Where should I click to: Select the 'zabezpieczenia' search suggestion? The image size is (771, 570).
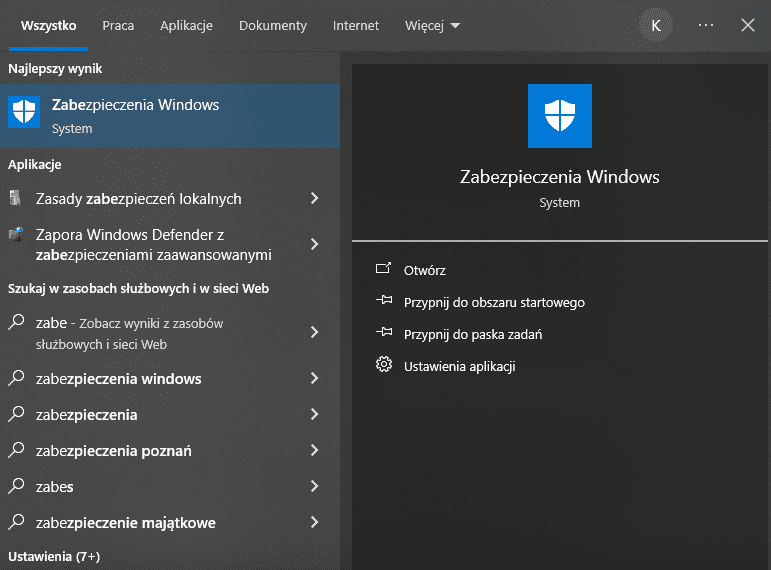pos(170,415)
